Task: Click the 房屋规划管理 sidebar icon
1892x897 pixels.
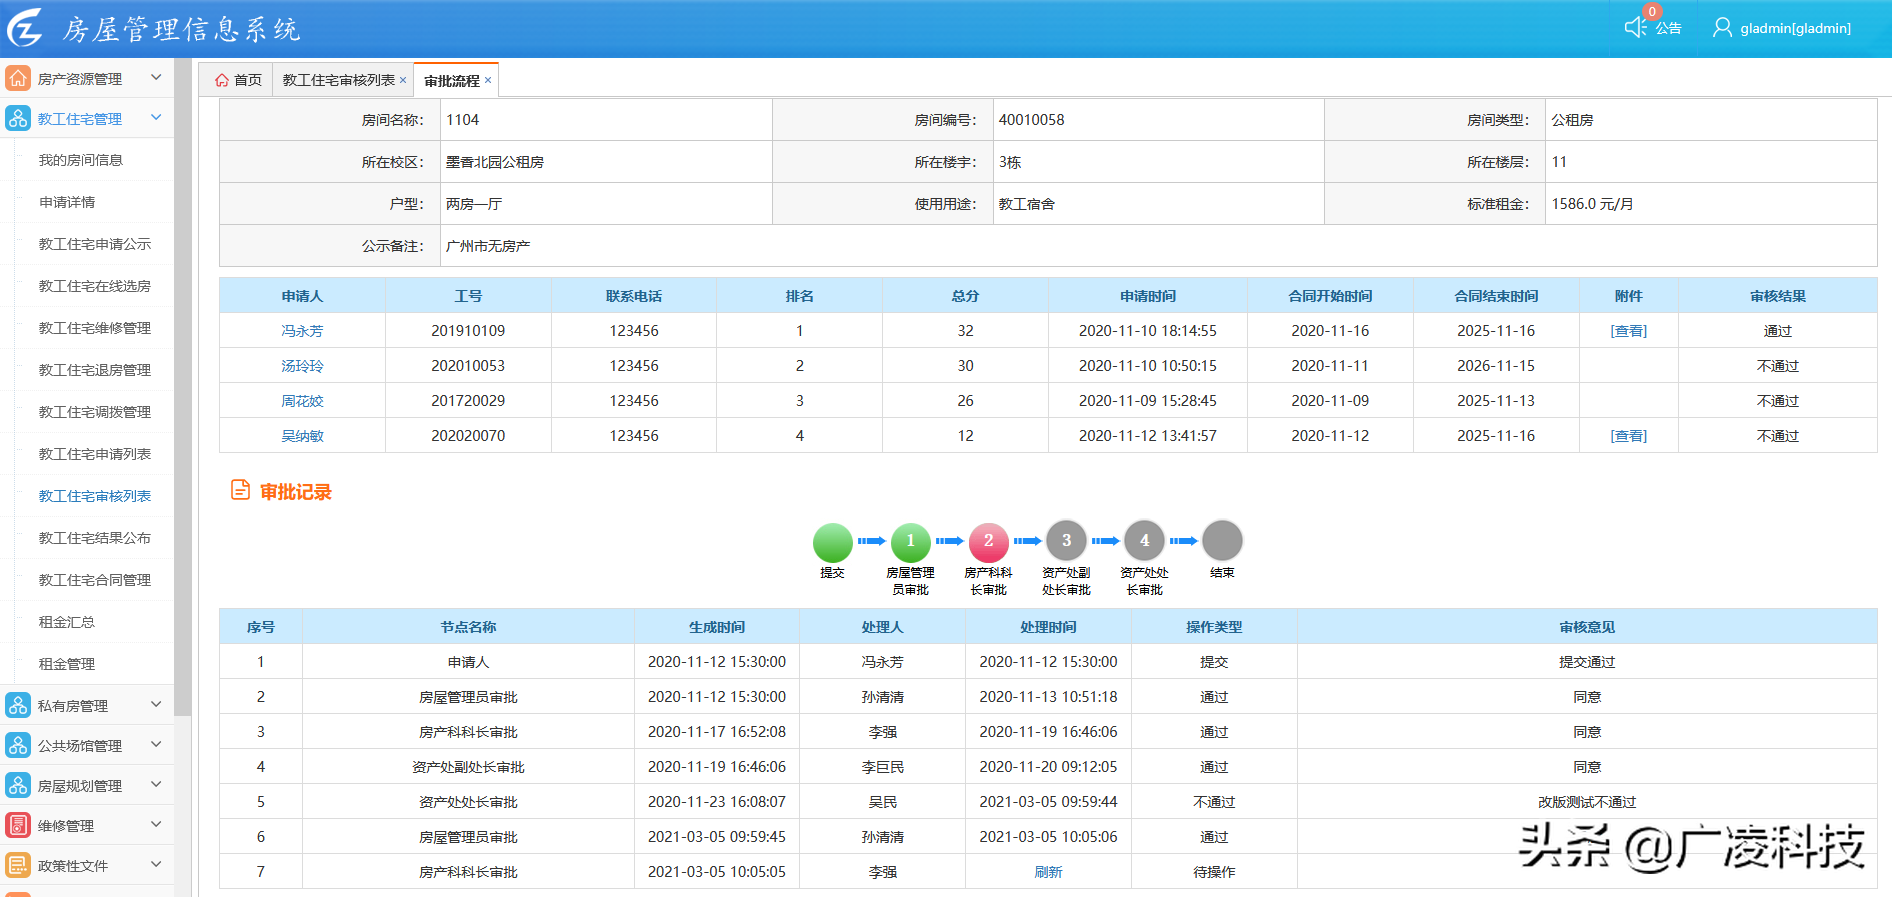Action: pos(18,785)
